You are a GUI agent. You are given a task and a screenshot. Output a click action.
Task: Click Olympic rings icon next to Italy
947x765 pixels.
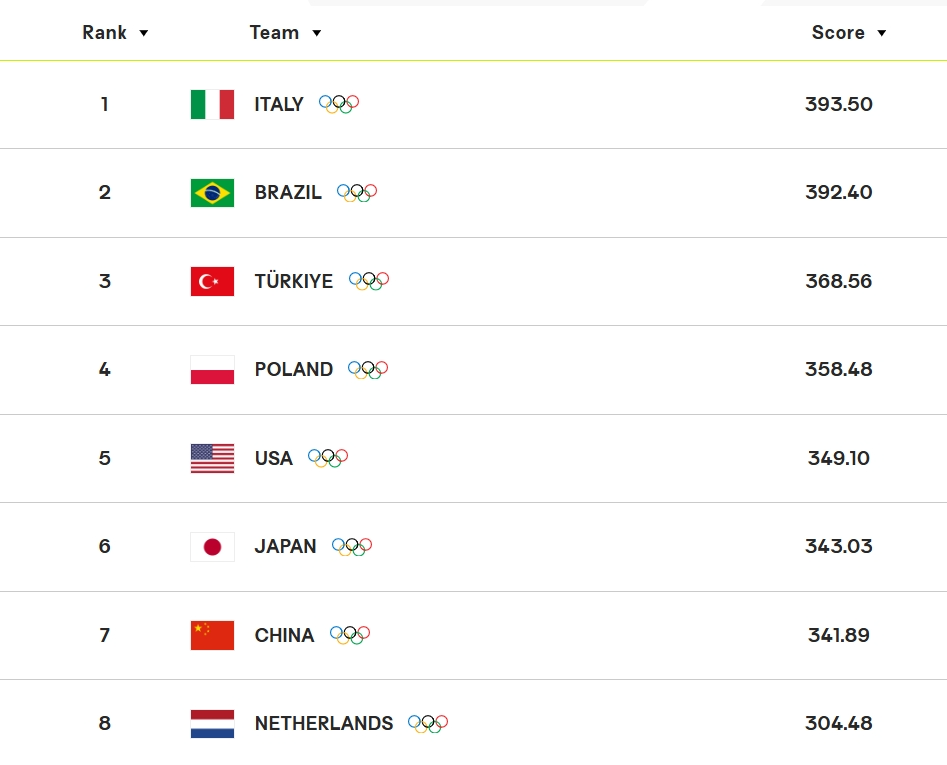pyautogui.click(x=339, y=104)
